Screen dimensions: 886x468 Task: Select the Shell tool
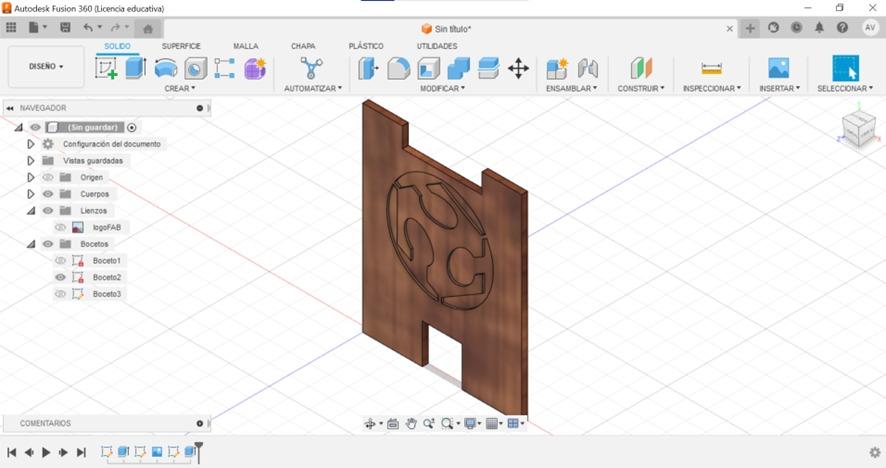428,68
